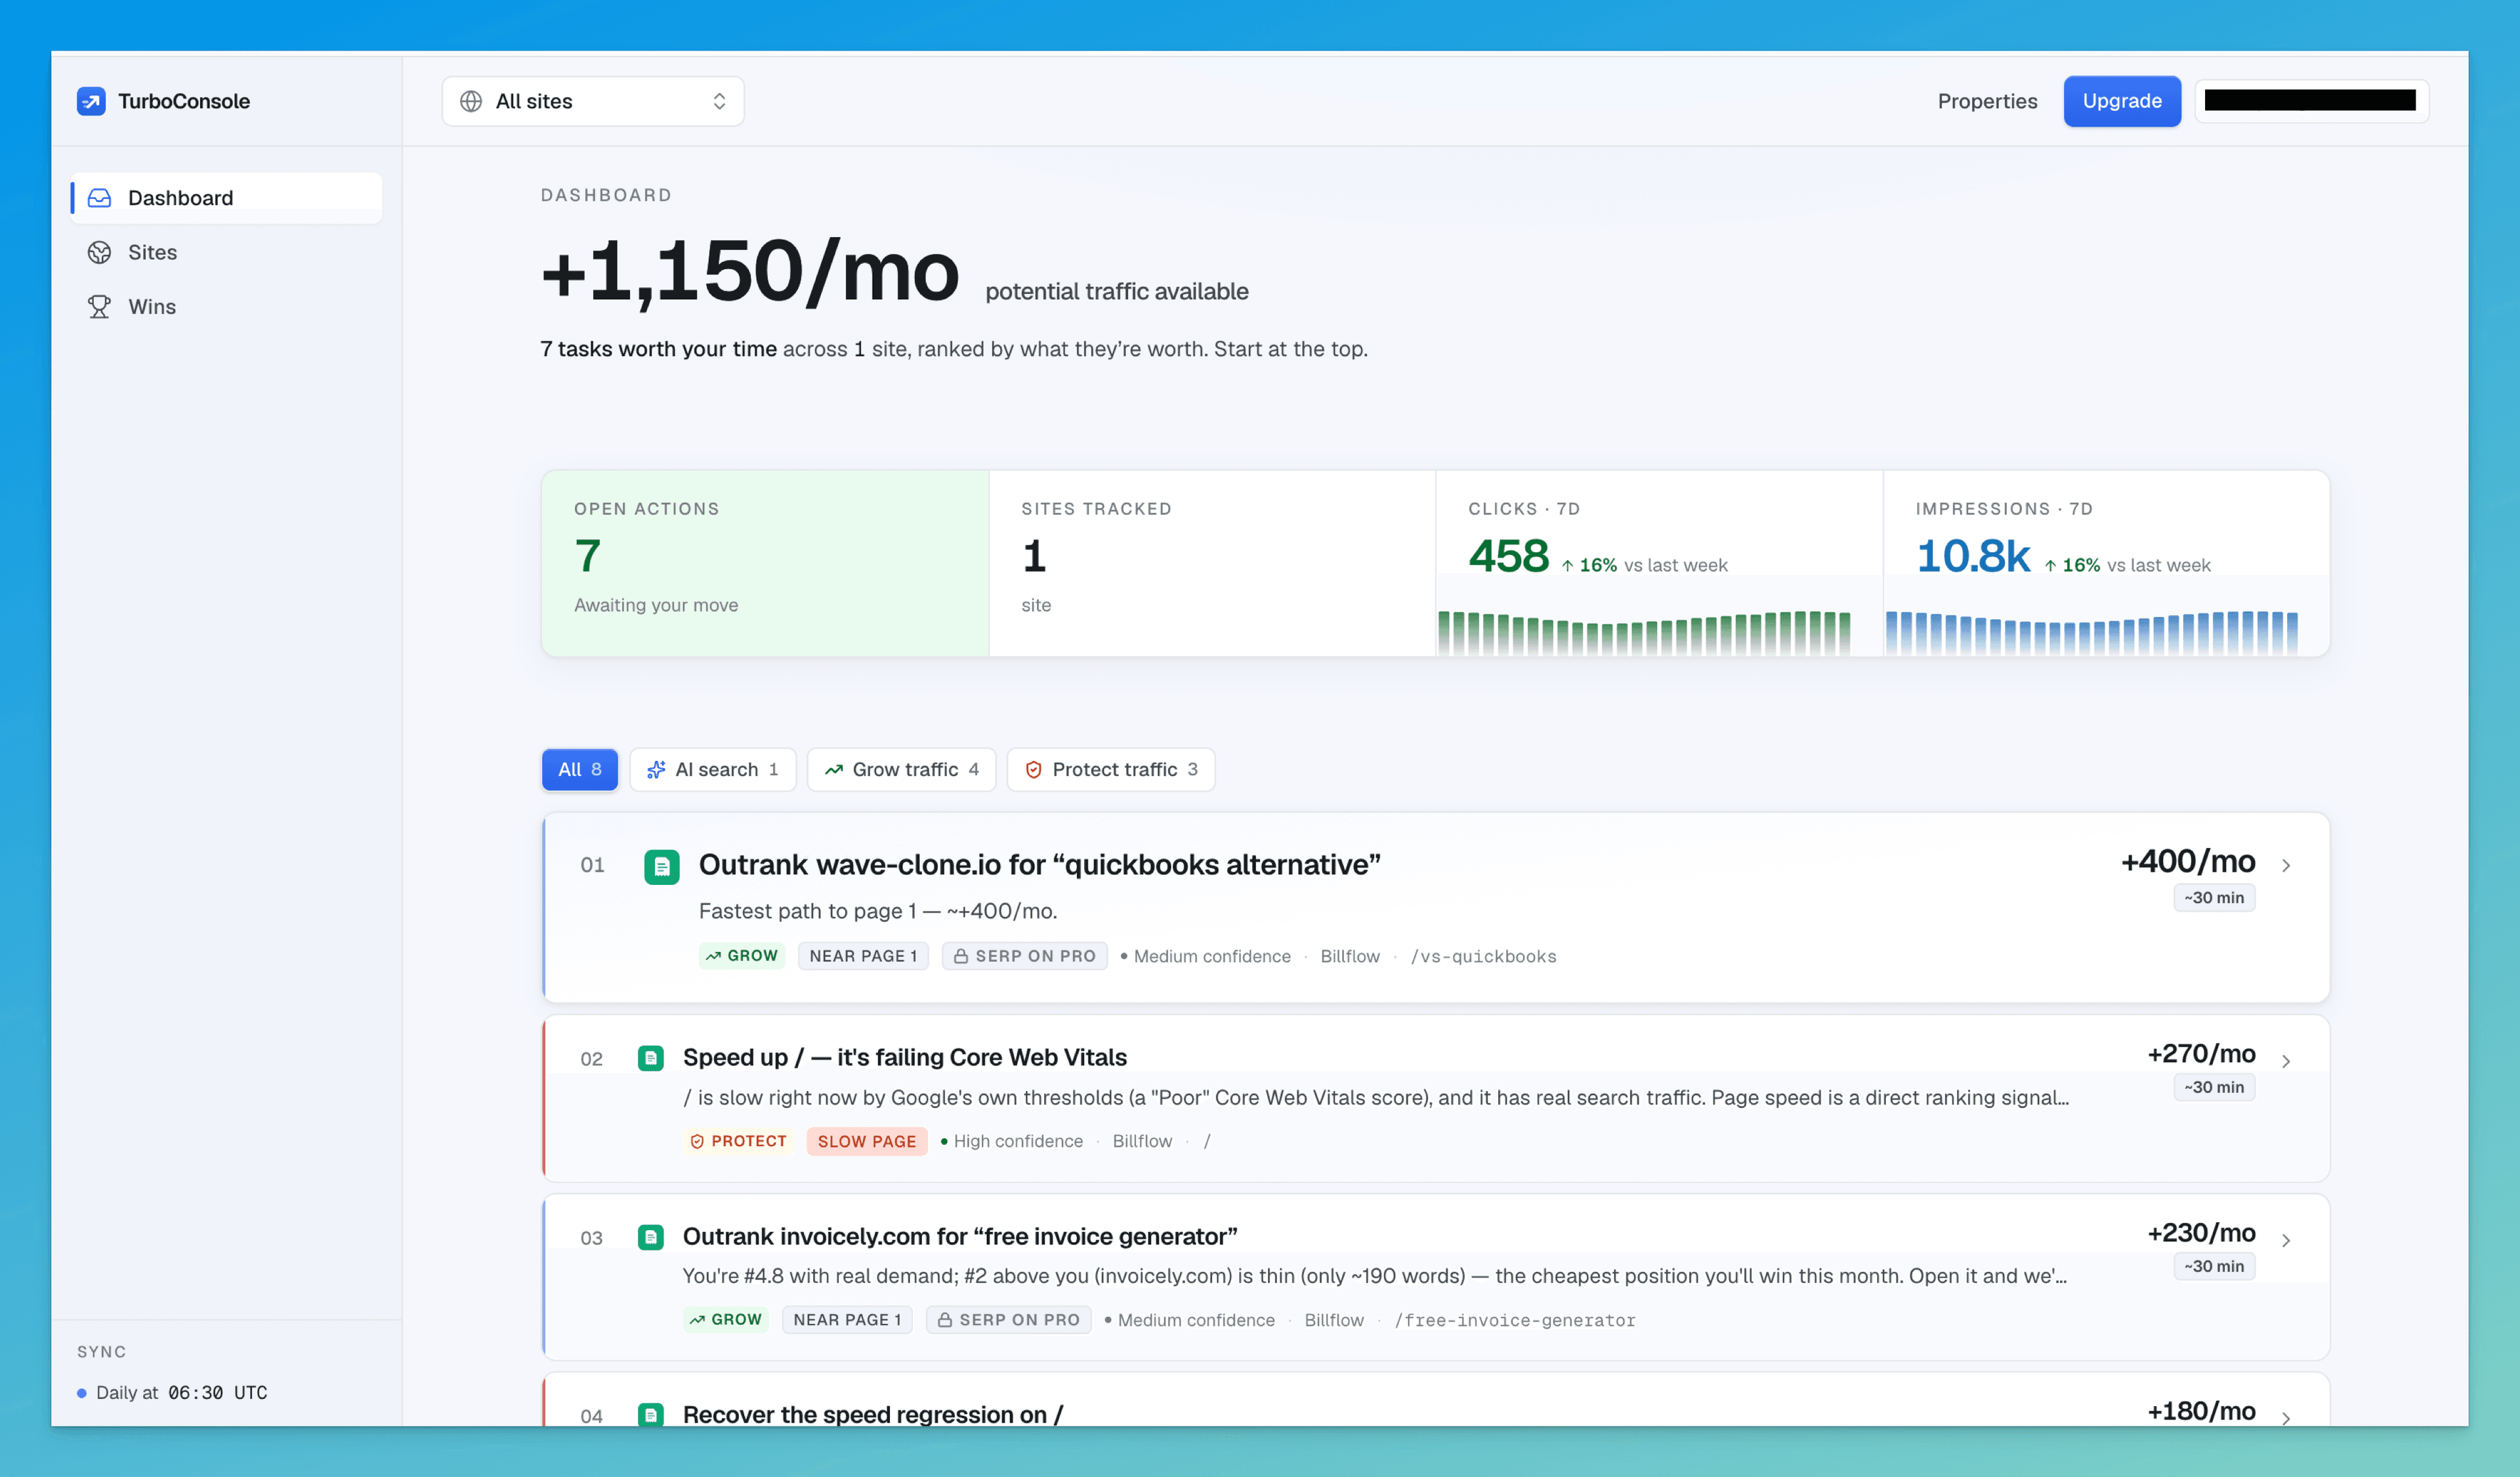Open task 02 Speed up failing Core Web Vitals
This screenshot has height=1477, width=2520.
1436,1098
